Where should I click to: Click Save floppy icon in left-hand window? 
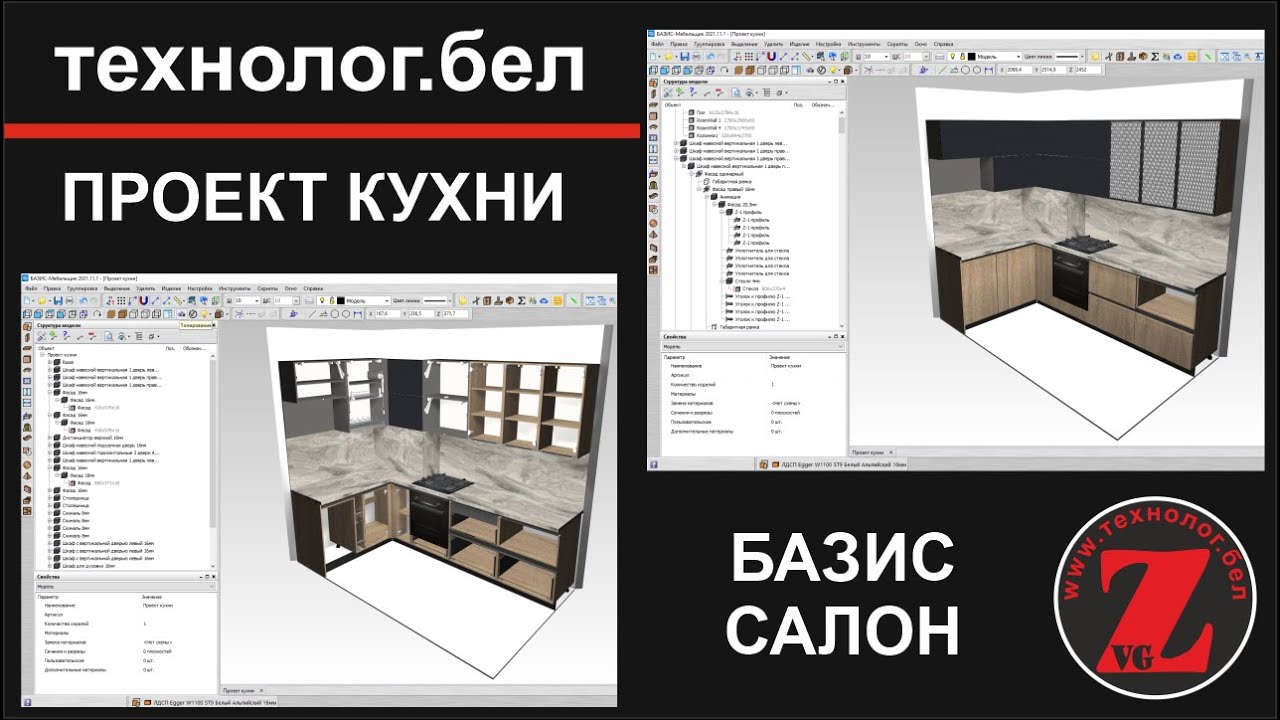tap(58, 301)
